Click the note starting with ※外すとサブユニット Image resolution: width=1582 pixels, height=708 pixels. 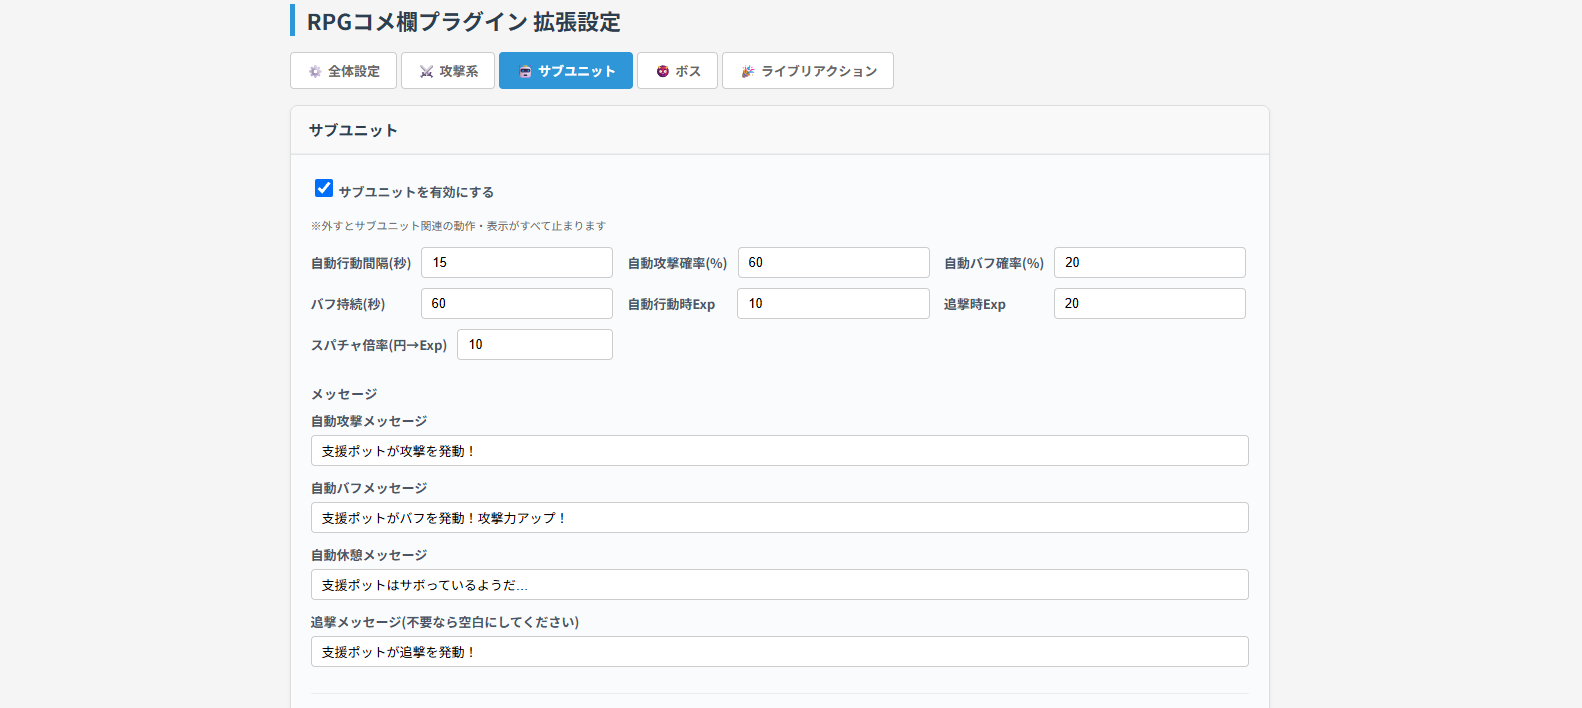click(458, 226)
